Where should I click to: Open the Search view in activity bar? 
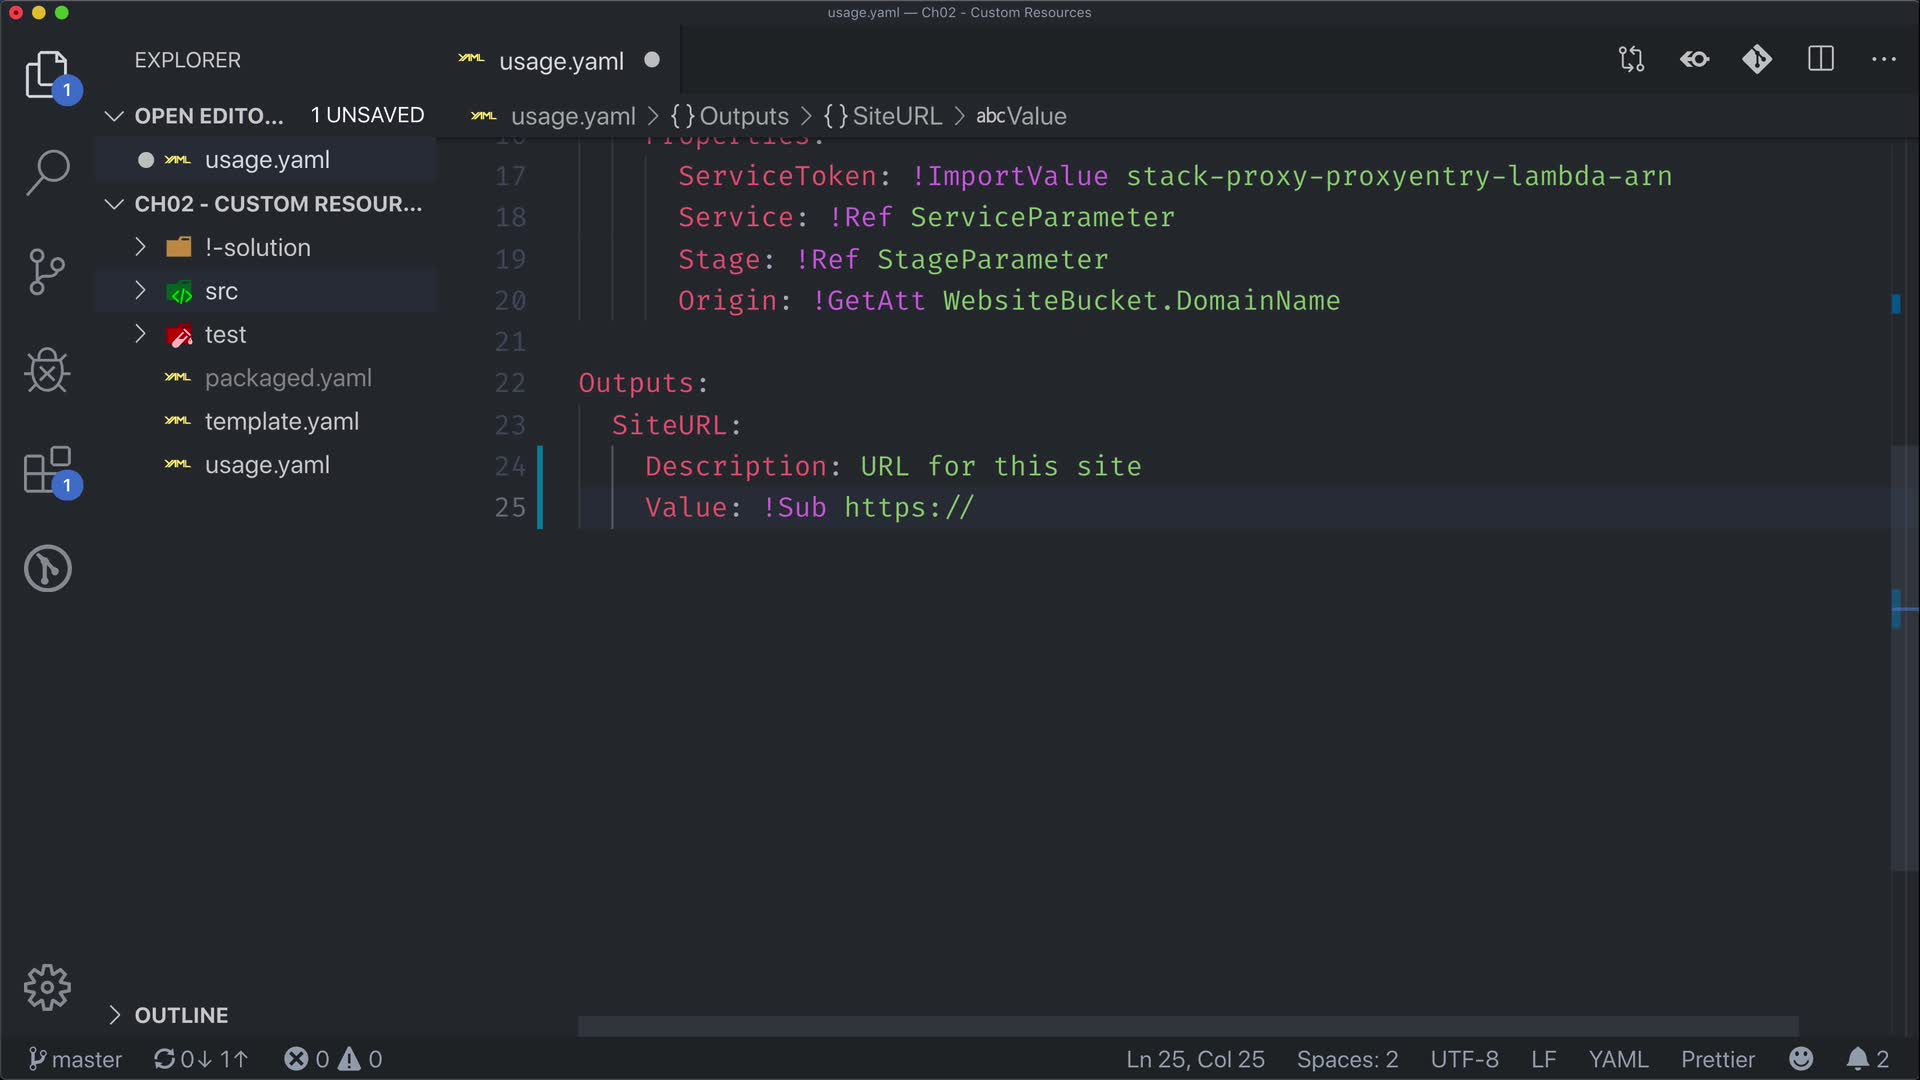[47, 172]
